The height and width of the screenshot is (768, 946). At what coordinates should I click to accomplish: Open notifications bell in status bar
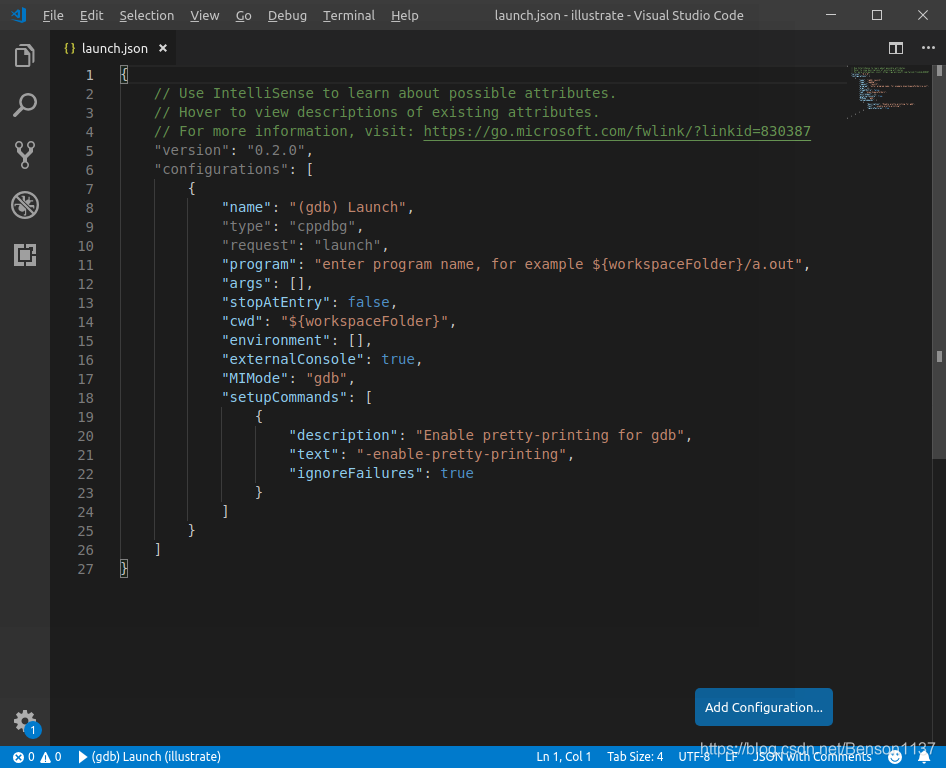pos(924,757)
